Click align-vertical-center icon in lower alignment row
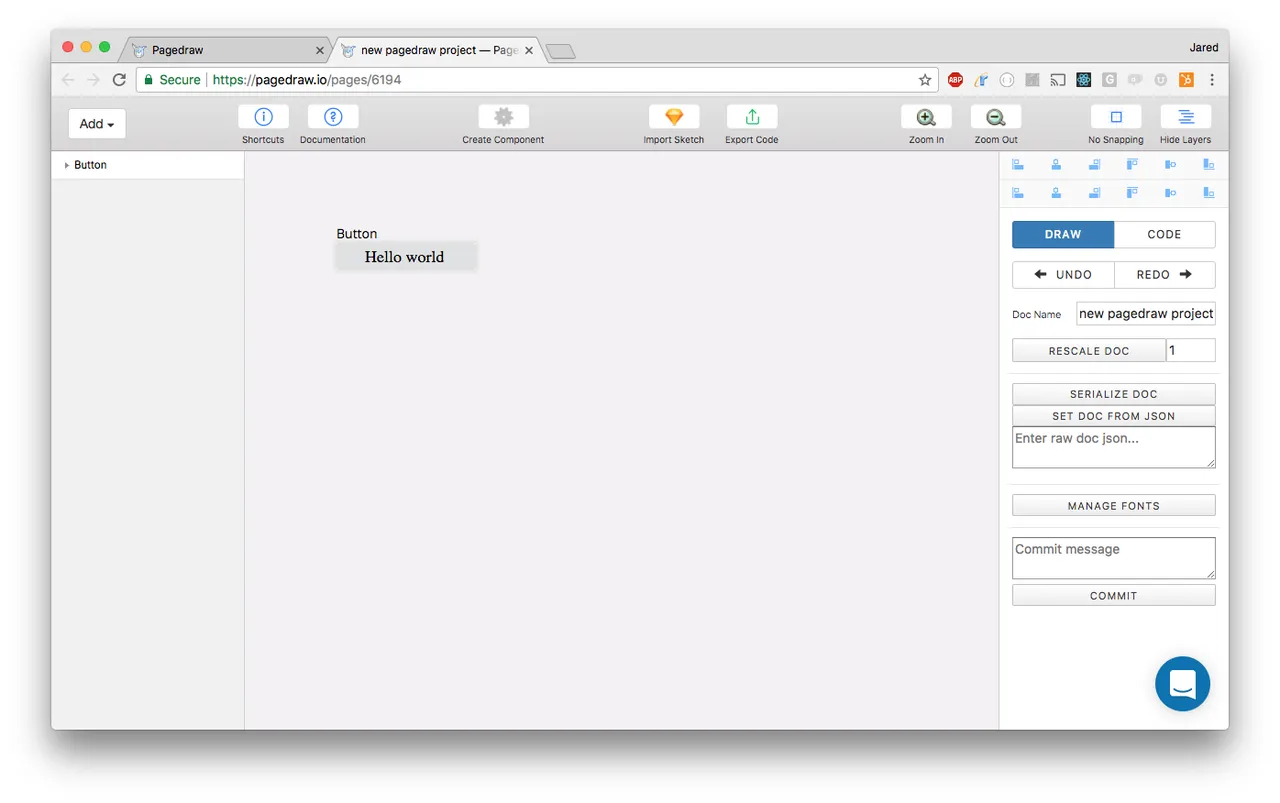This screenshot has width=1280, height=803. pyautogui.click(x=1170, y=193)
